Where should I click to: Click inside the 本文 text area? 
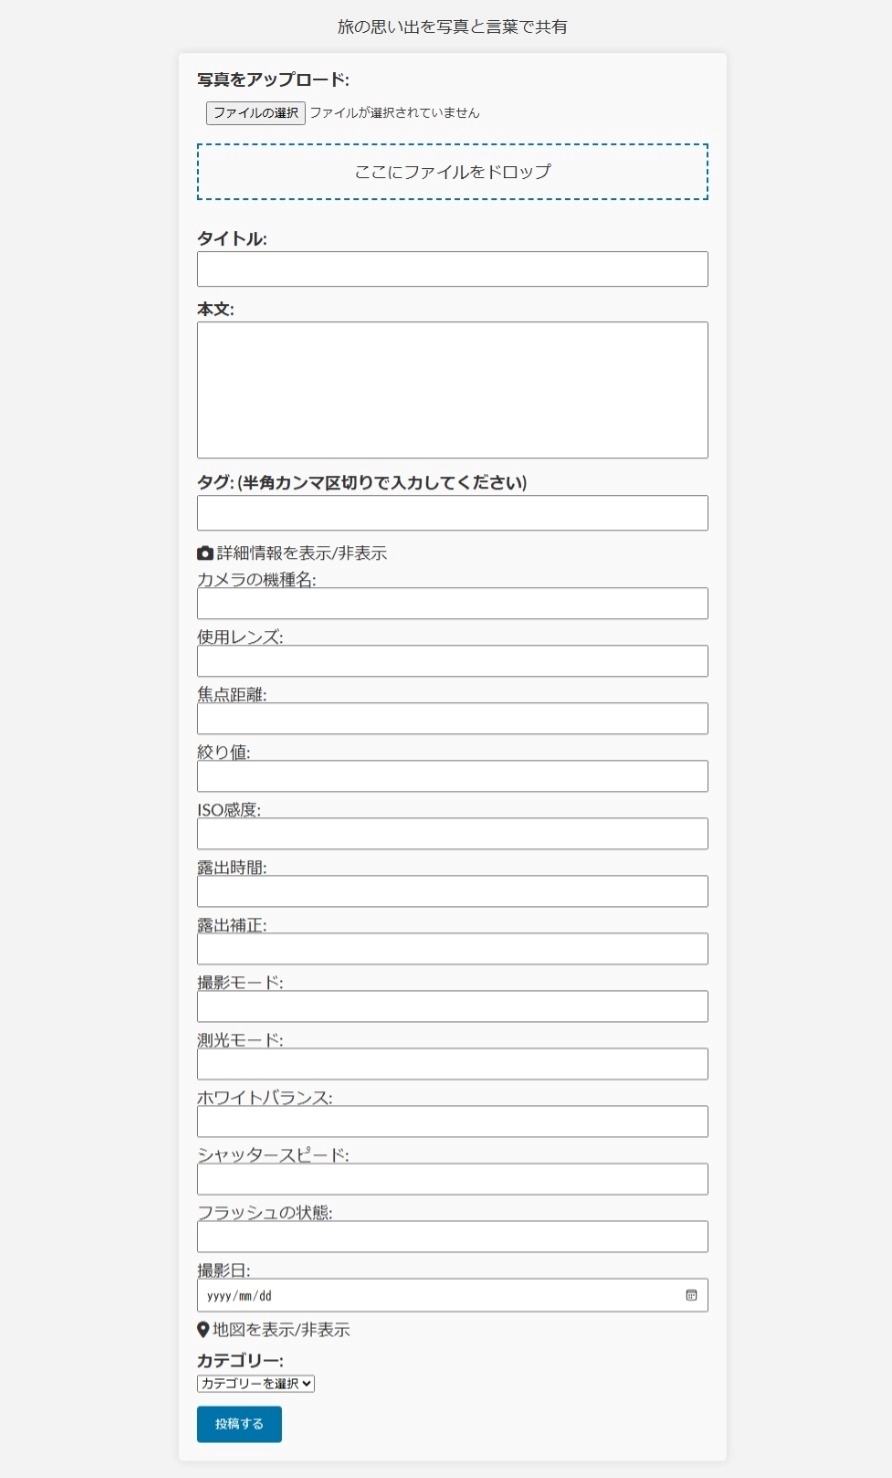[452, 390]
